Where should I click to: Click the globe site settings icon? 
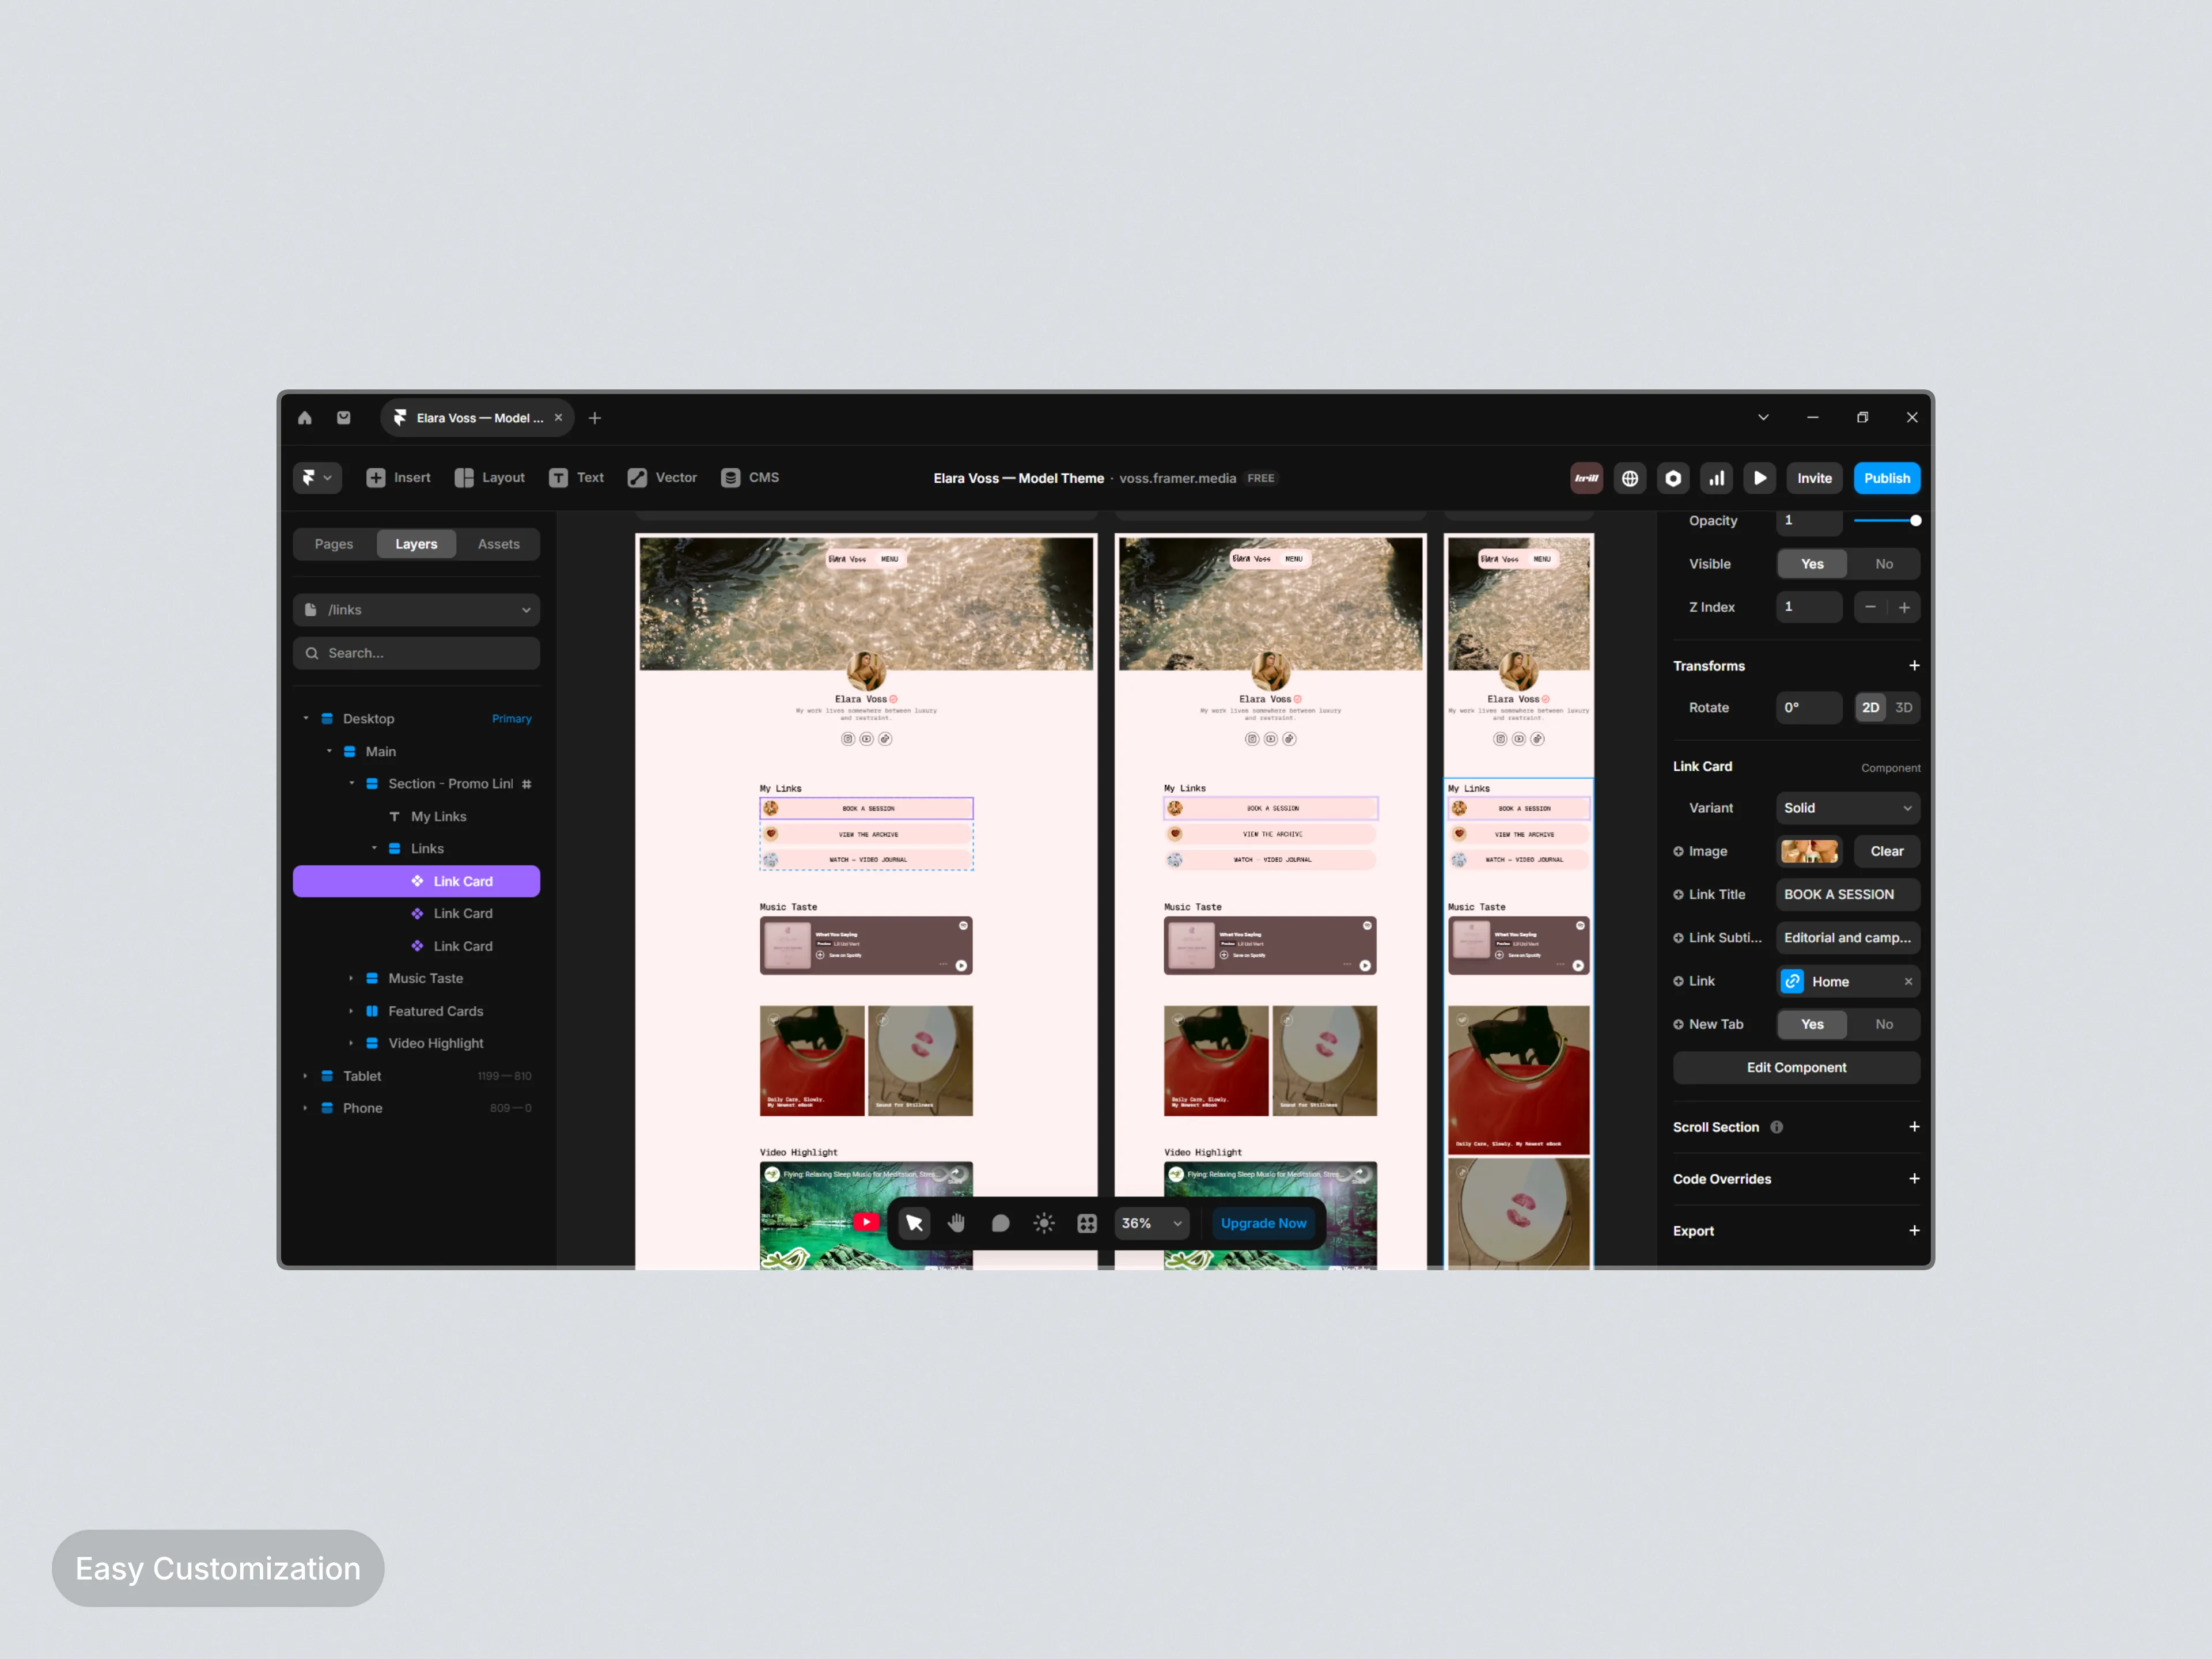point(1630,478)
